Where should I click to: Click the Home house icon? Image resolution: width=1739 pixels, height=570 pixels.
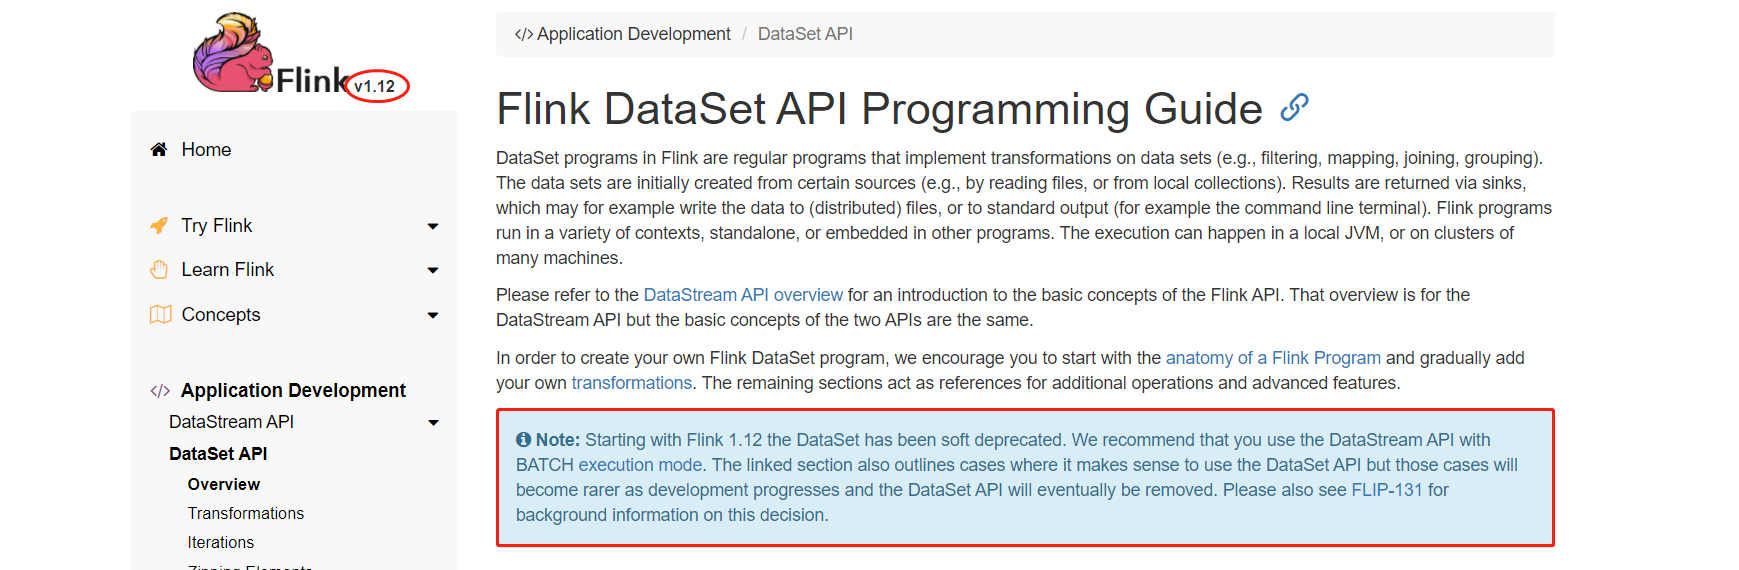click(x=158, y=150)
